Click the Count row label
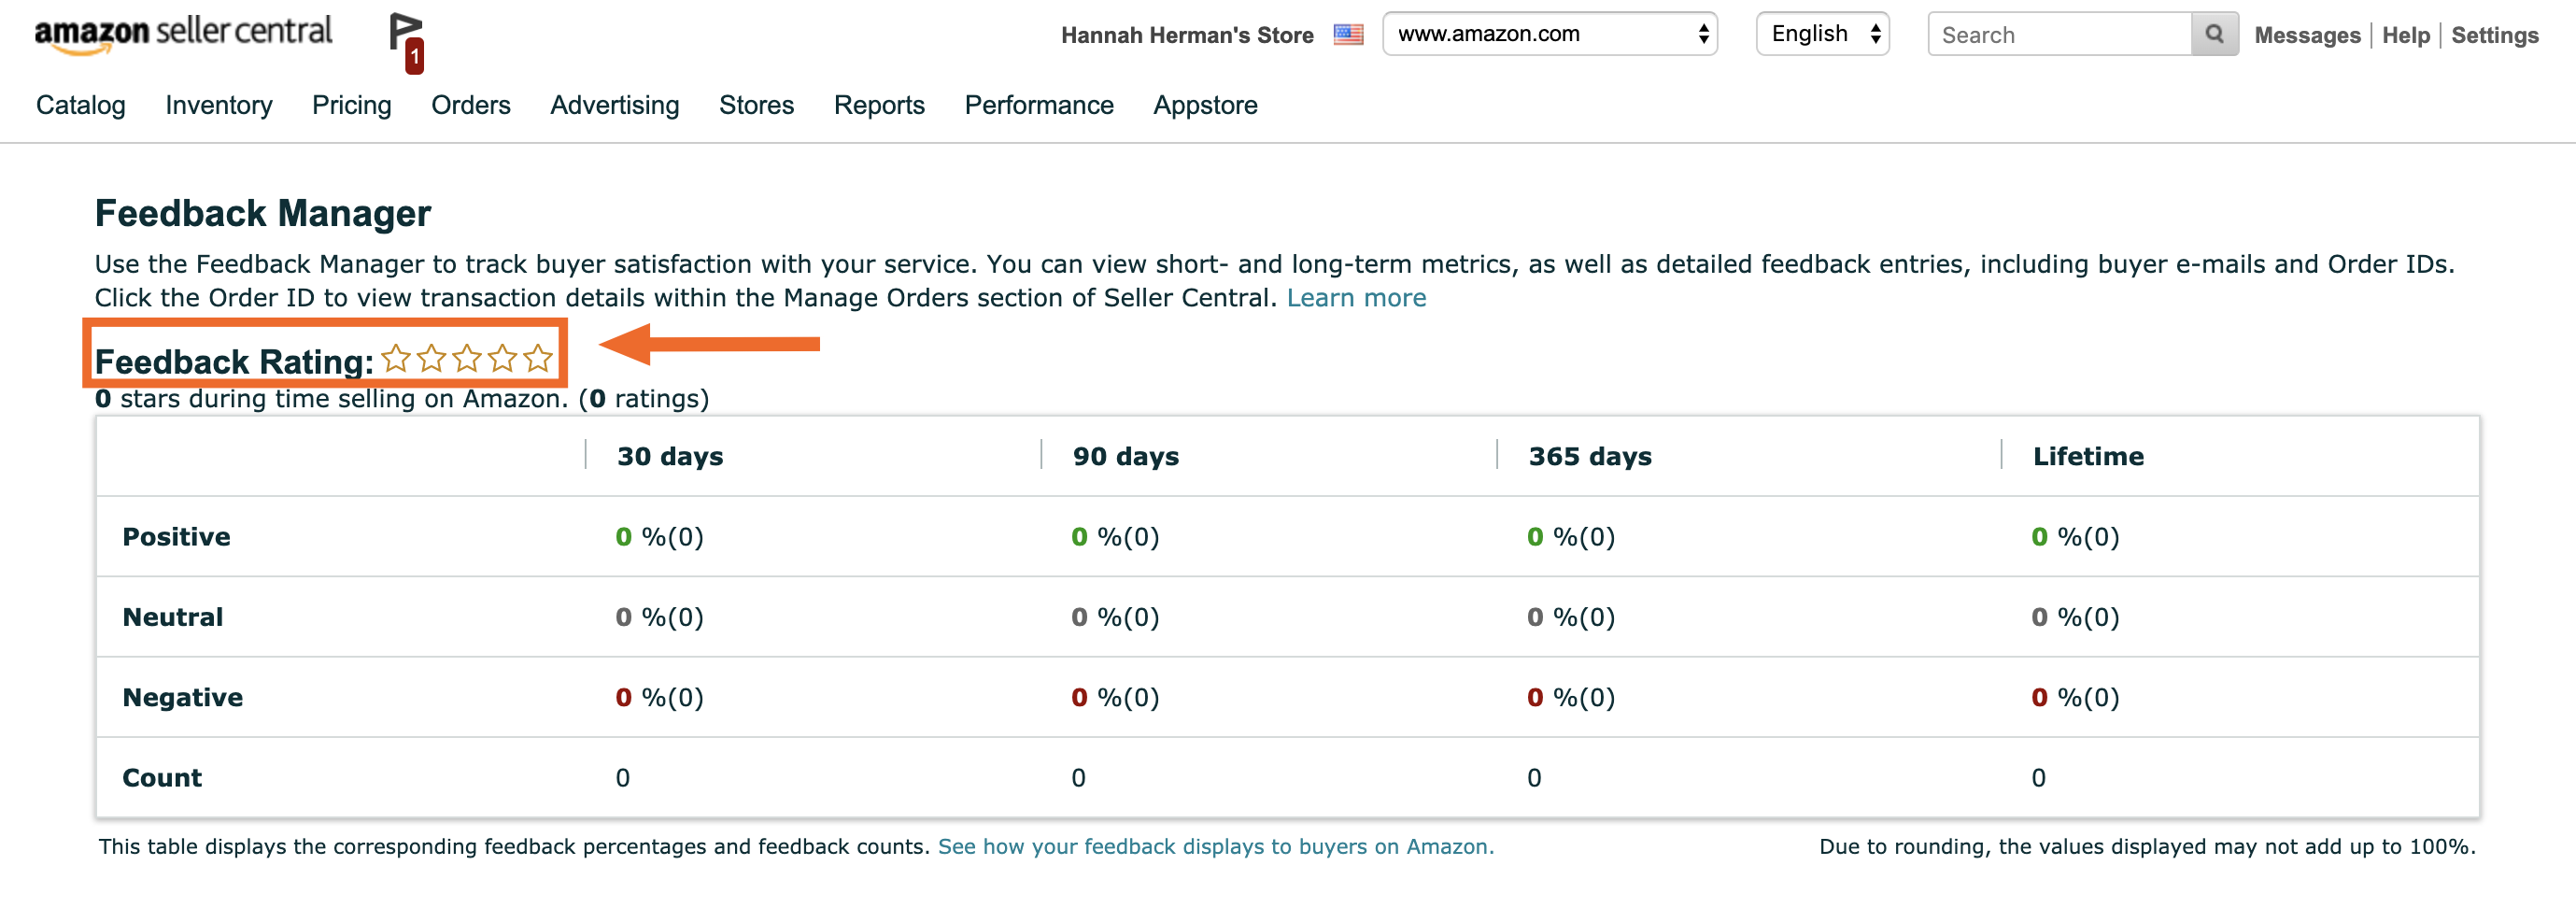This screenshot has height=908, width=2576. click(x=162, y=777)
